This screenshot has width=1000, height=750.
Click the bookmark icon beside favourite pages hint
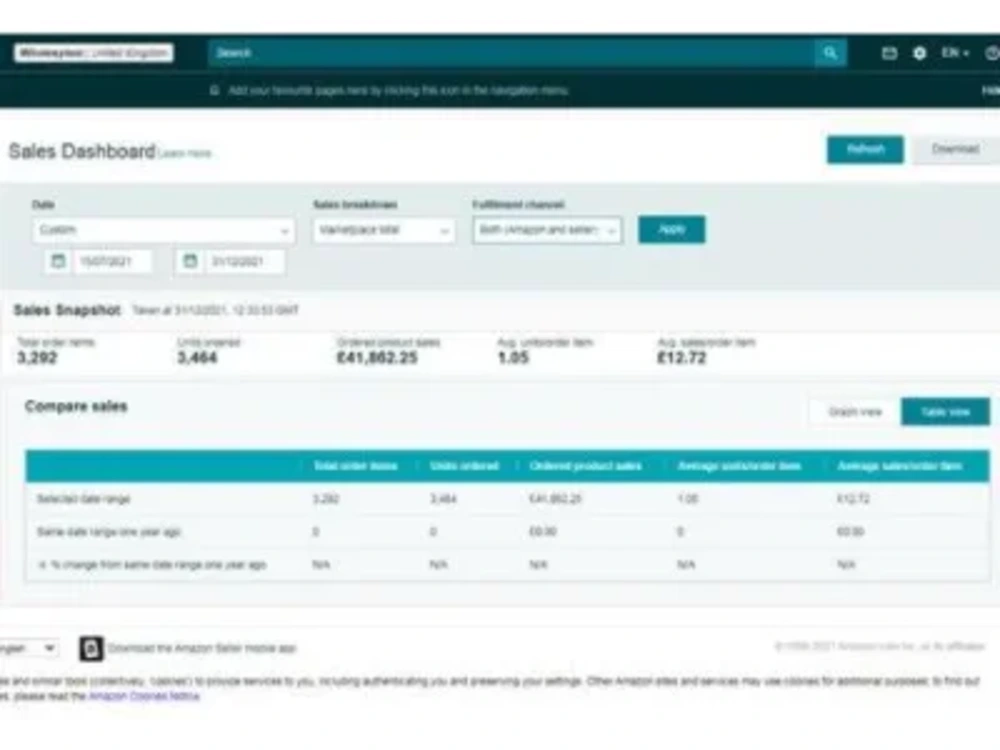click(x=215, y=91)
